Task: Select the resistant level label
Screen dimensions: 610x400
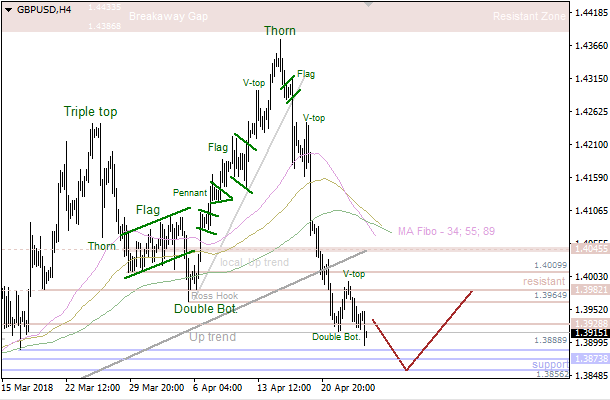Action: pyautogui.click(x=544, y=282)
